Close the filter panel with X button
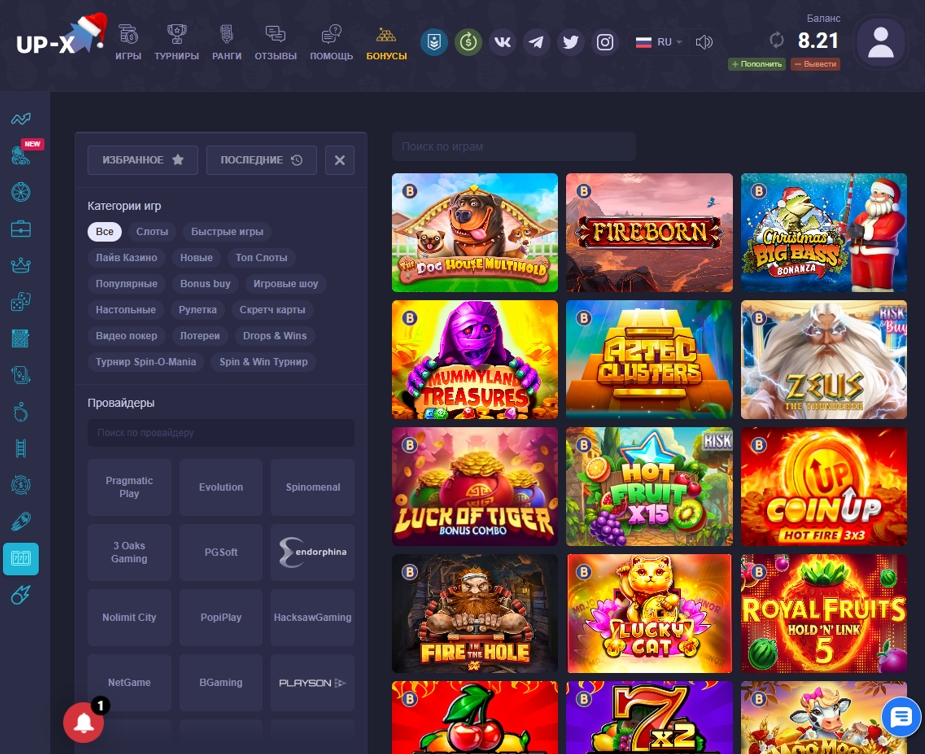The width and height of the screenshot is (925, 754). [x=340, y=160]
